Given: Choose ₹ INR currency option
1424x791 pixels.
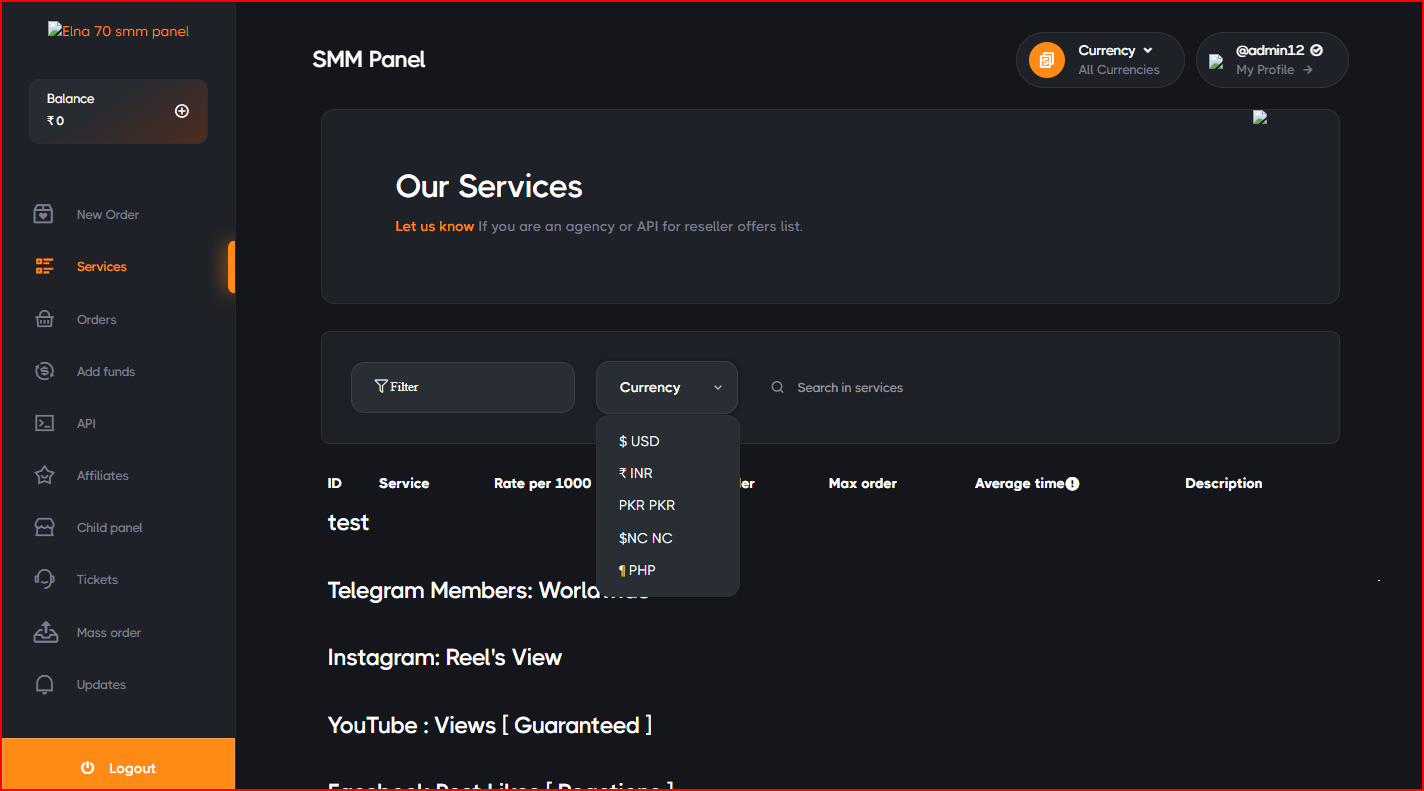Looking at the screenshot, I should coord(636,473).
